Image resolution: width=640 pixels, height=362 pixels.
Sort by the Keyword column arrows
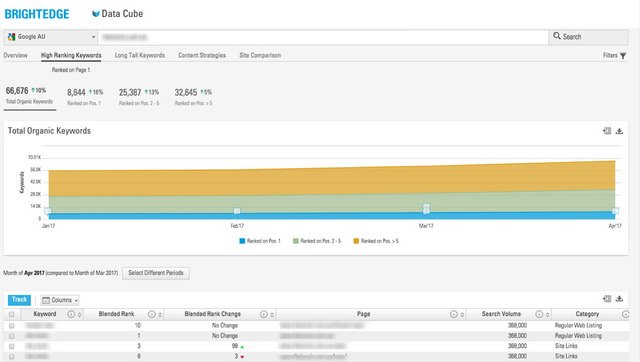[x=79, y=315]
